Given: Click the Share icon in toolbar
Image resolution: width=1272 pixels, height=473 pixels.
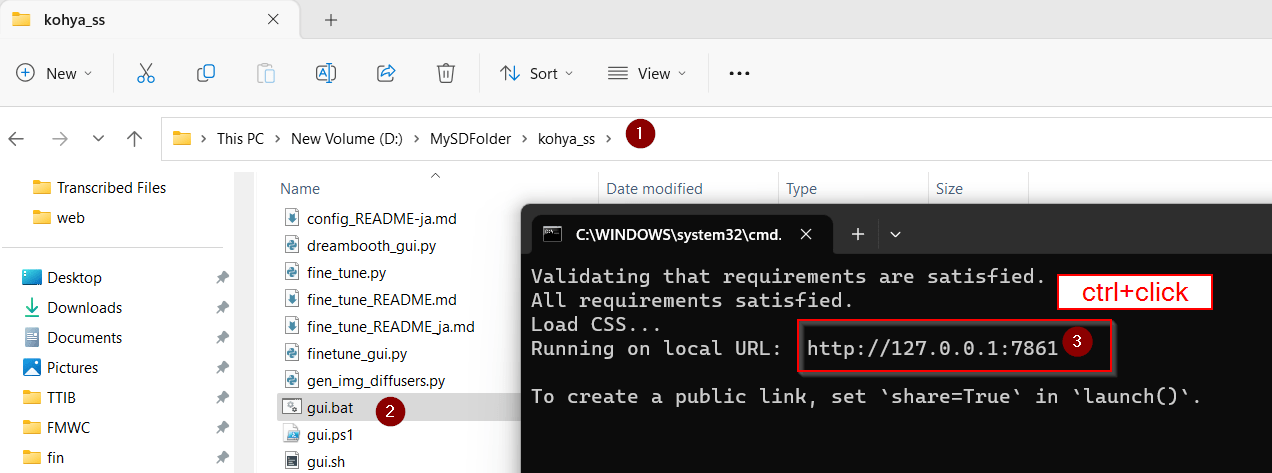Looking at the screenshot, I should [x=386, y=73].
